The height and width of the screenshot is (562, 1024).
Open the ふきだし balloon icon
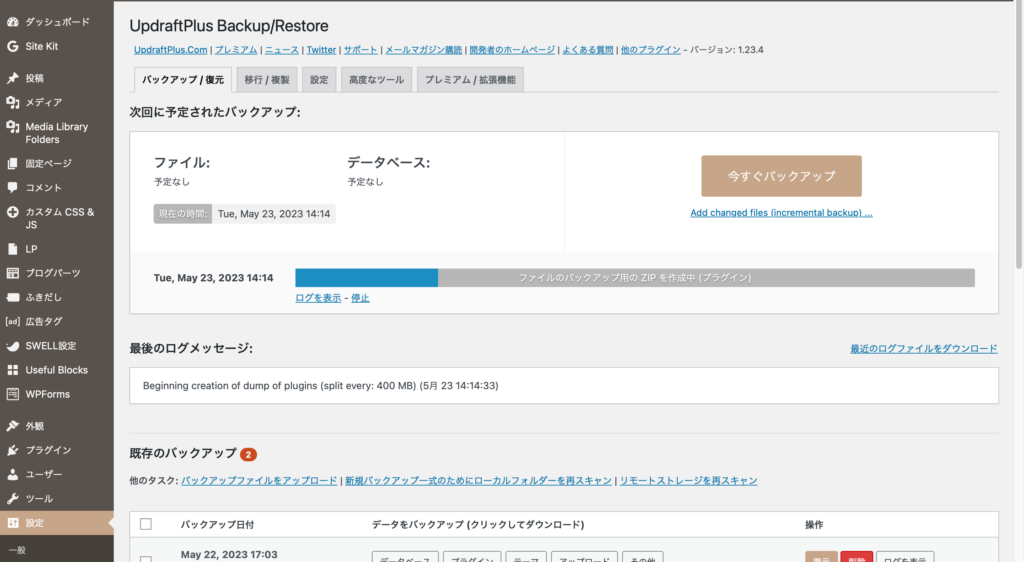12,297
